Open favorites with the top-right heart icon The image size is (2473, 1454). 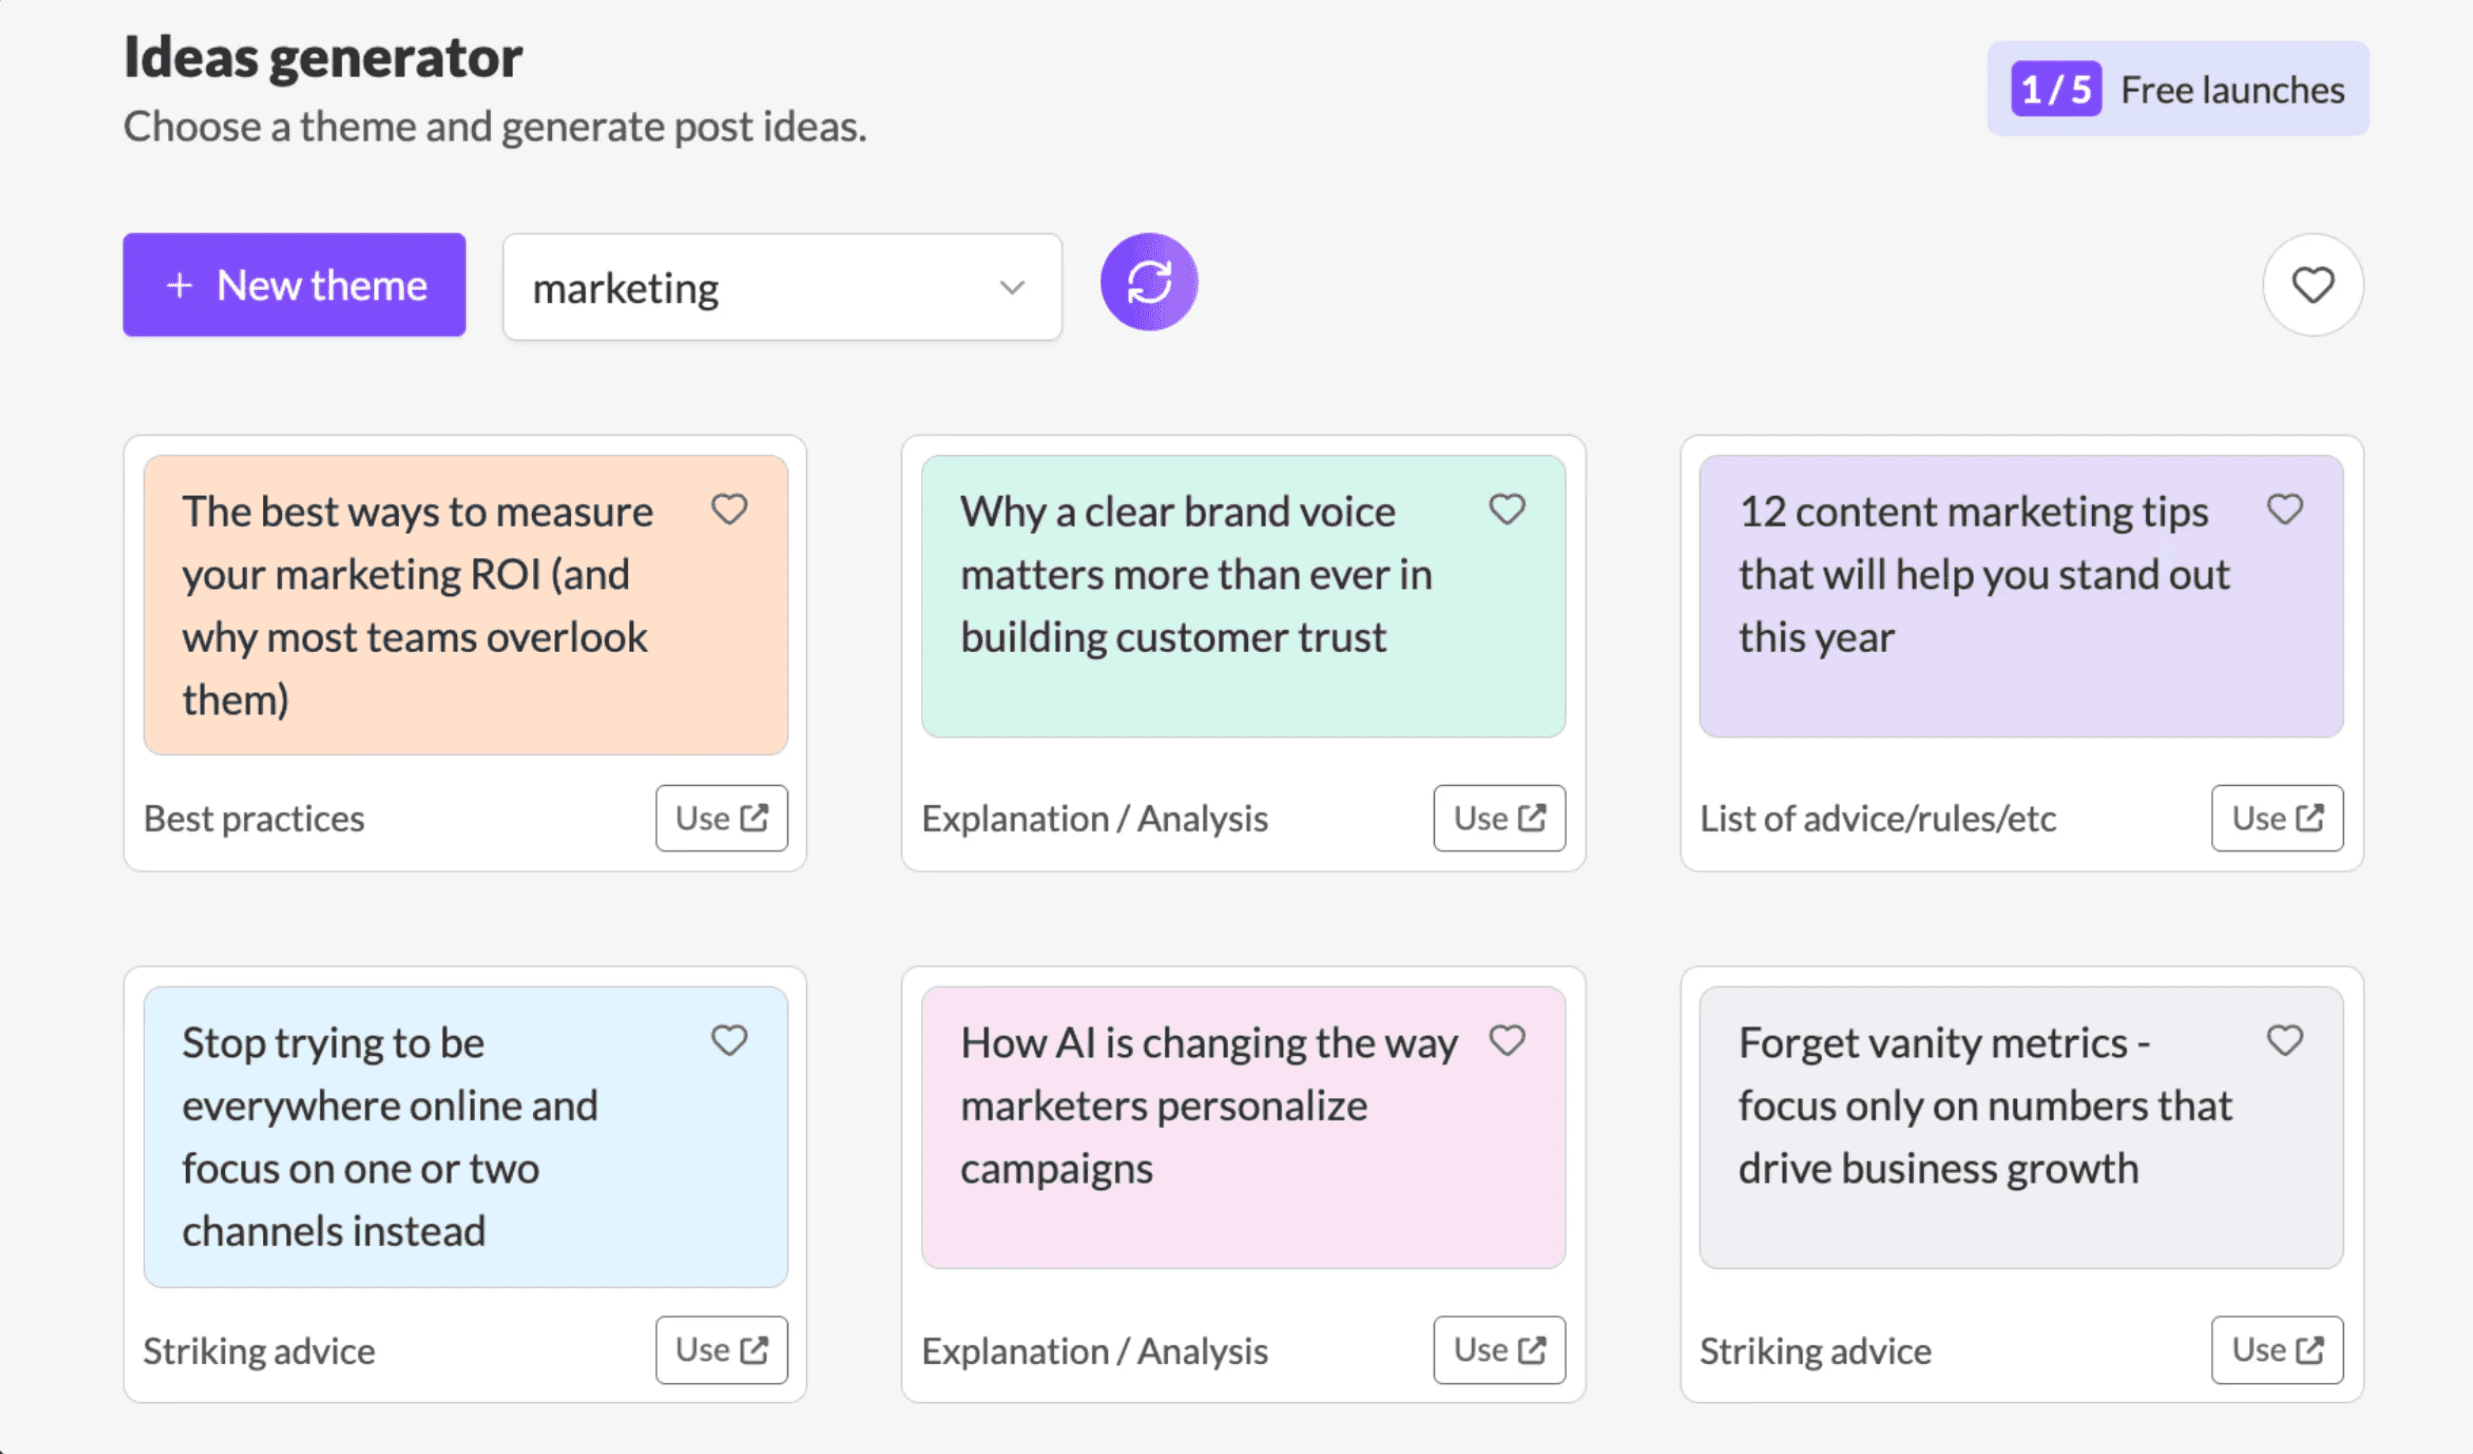(x=2312, y=286)
